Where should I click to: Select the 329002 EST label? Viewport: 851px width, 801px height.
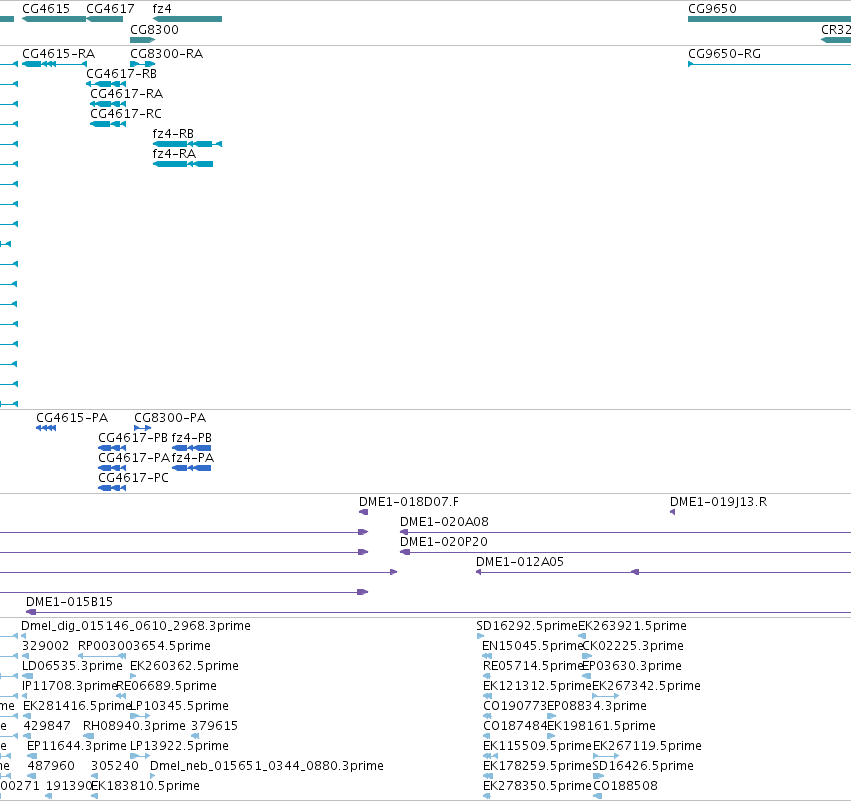pos(46,646)
